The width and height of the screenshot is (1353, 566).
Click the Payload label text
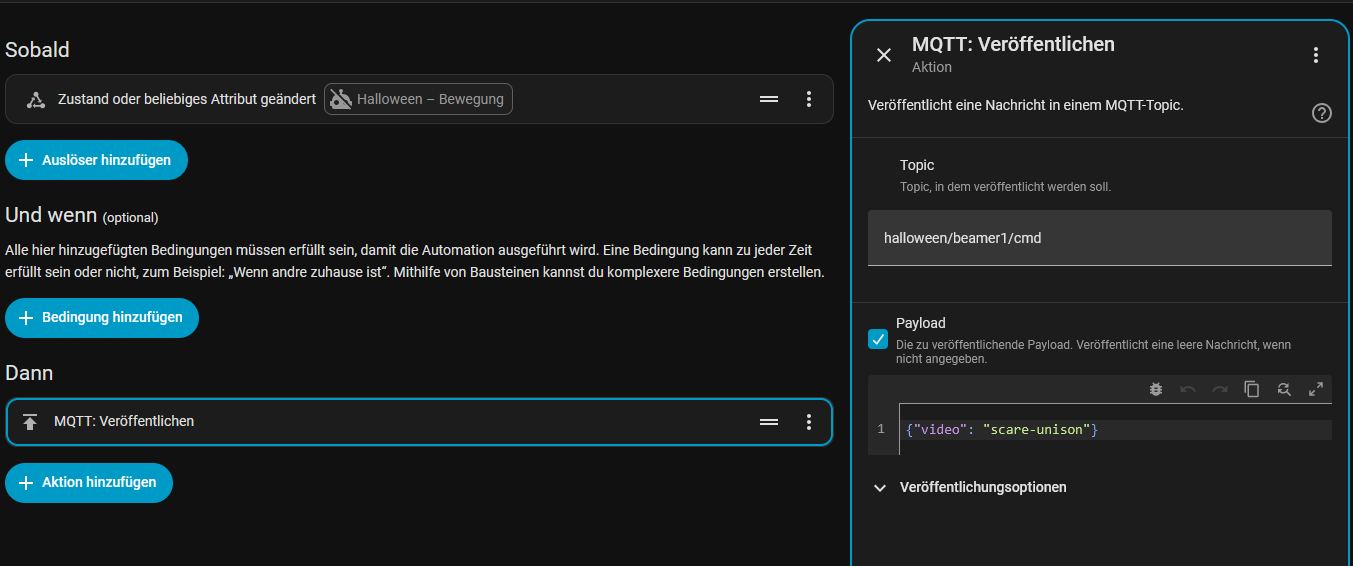pos(921,323)
